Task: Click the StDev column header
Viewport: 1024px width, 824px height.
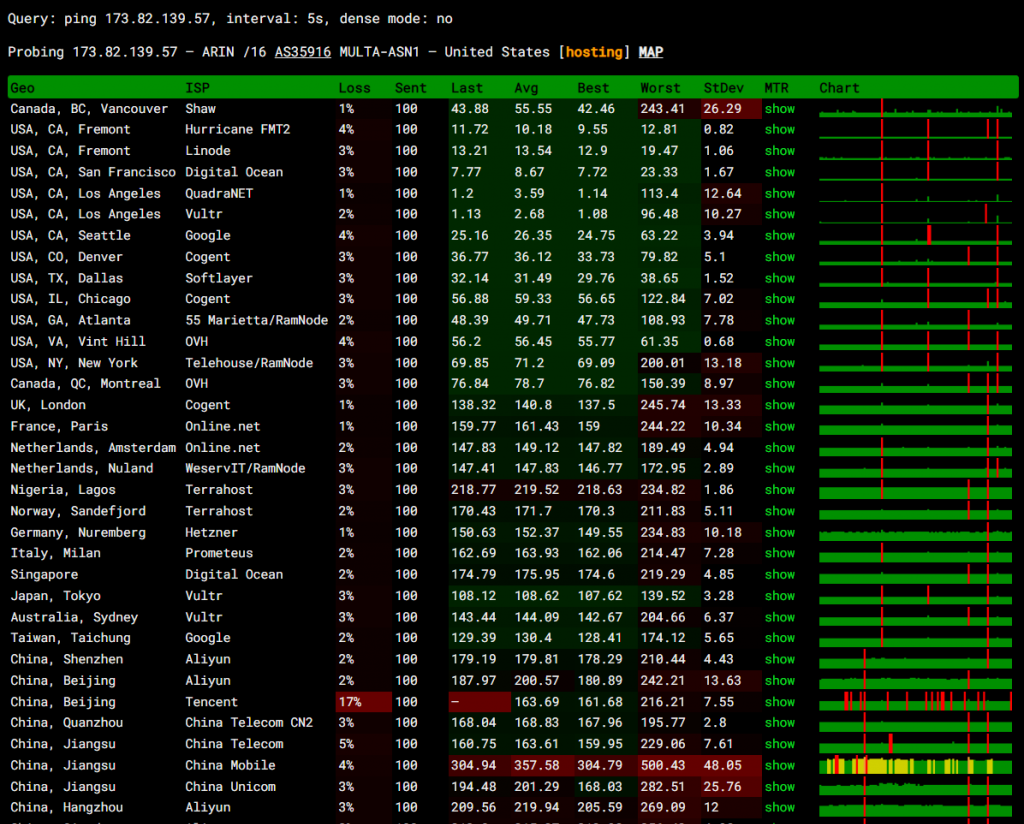Action: pyautogui.click(x=723, y=88)
